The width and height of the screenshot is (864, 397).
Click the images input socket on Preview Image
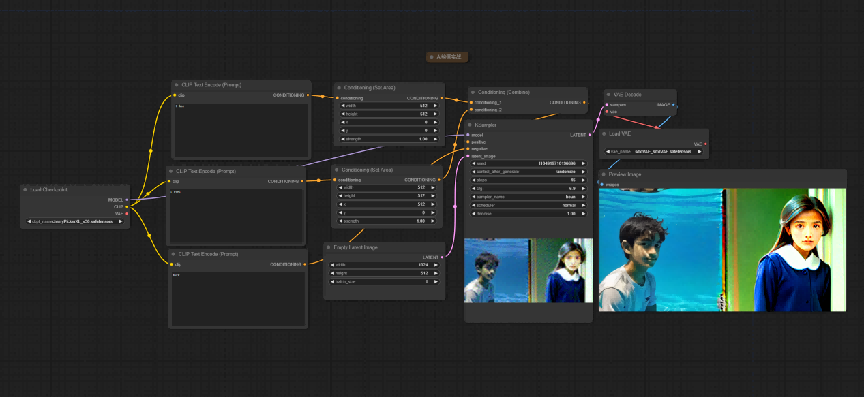coord(602,184)
